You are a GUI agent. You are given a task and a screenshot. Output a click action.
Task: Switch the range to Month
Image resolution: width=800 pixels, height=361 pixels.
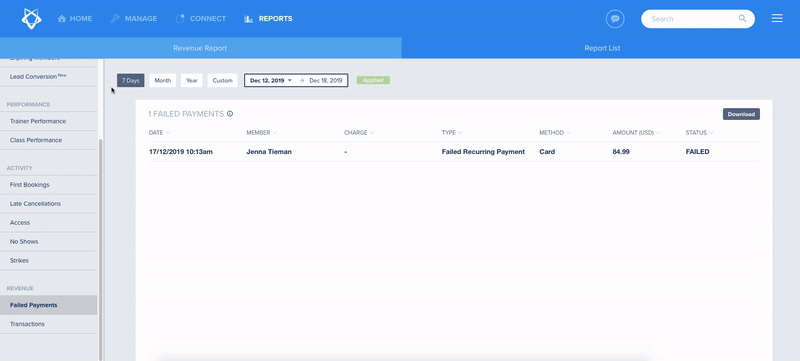point(163,81)
